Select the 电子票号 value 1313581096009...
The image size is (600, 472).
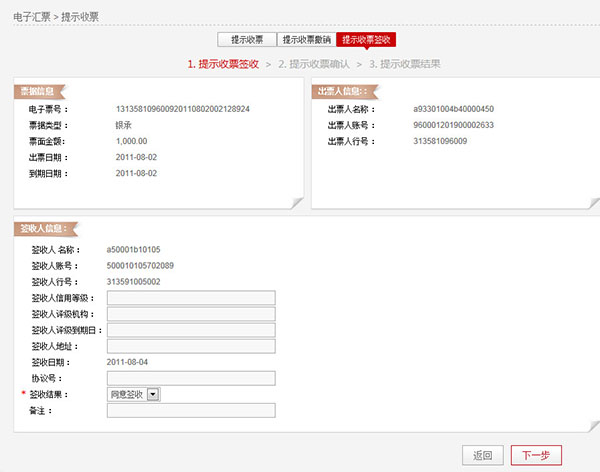coord(183,109)
